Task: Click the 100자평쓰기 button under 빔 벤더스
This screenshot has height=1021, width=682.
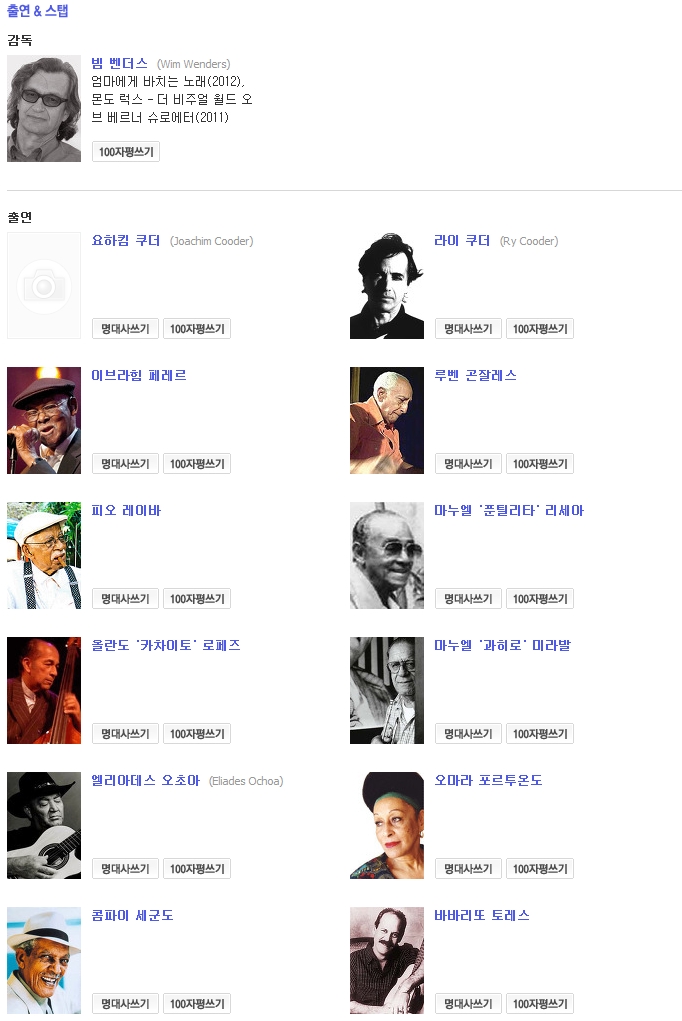Action: 126,152
